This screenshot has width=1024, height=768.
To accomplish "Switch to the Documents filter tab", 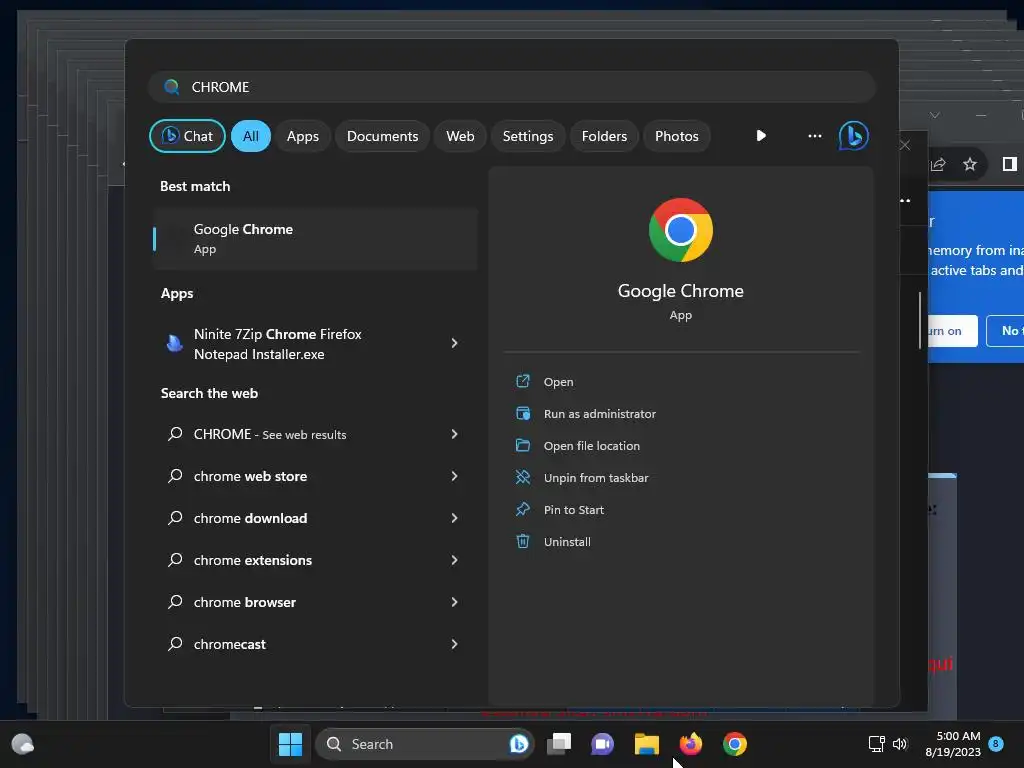I will click(382, 136).
